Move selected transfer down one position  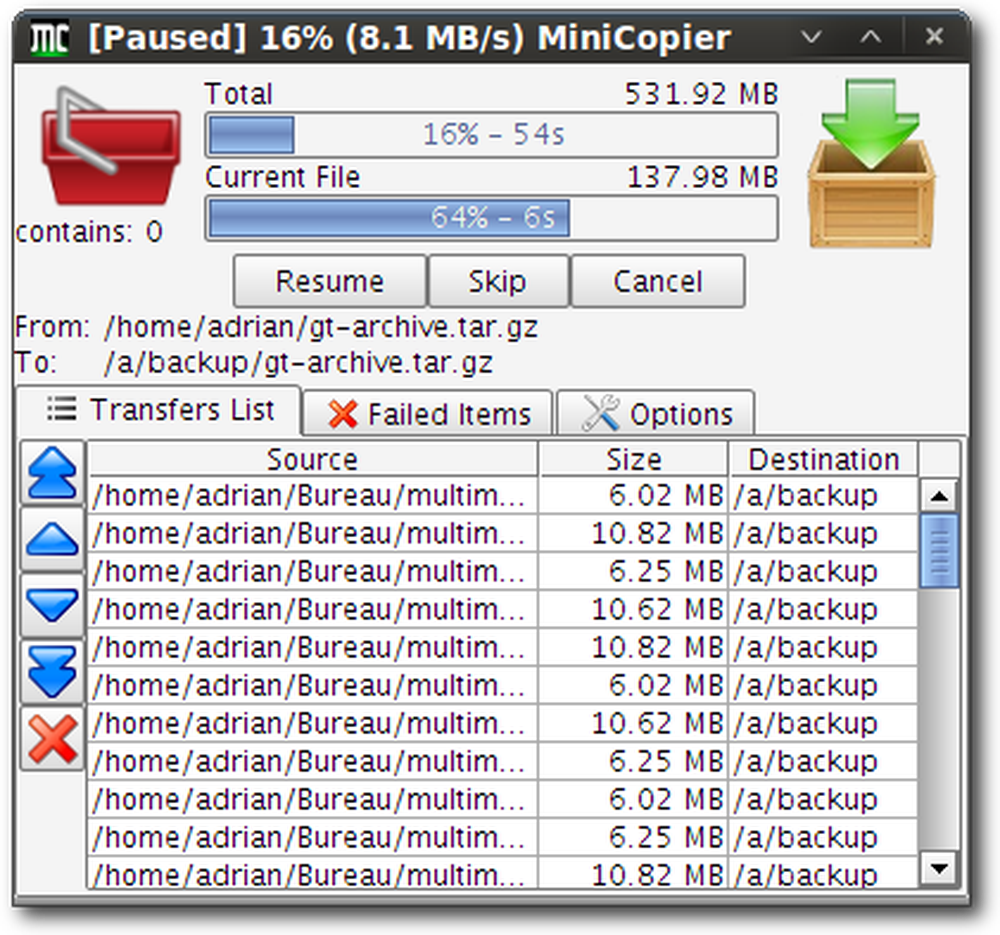coord(52,605)
